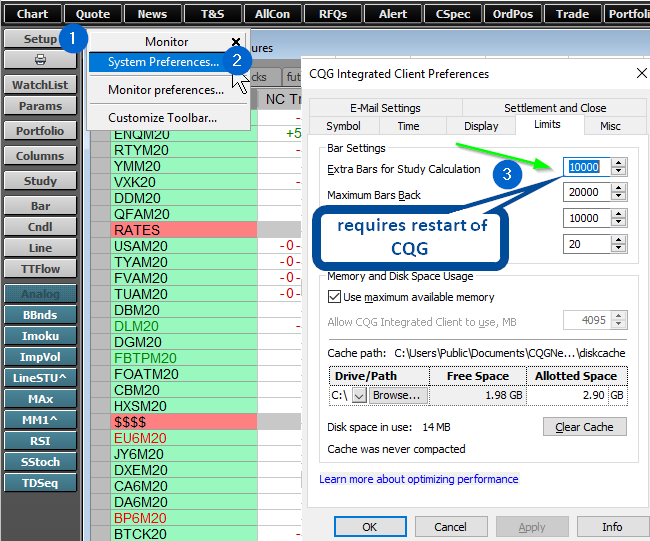Click Extra Bars for Study Calculation field
The image size is (650, 541).
(x=587, y=167)
